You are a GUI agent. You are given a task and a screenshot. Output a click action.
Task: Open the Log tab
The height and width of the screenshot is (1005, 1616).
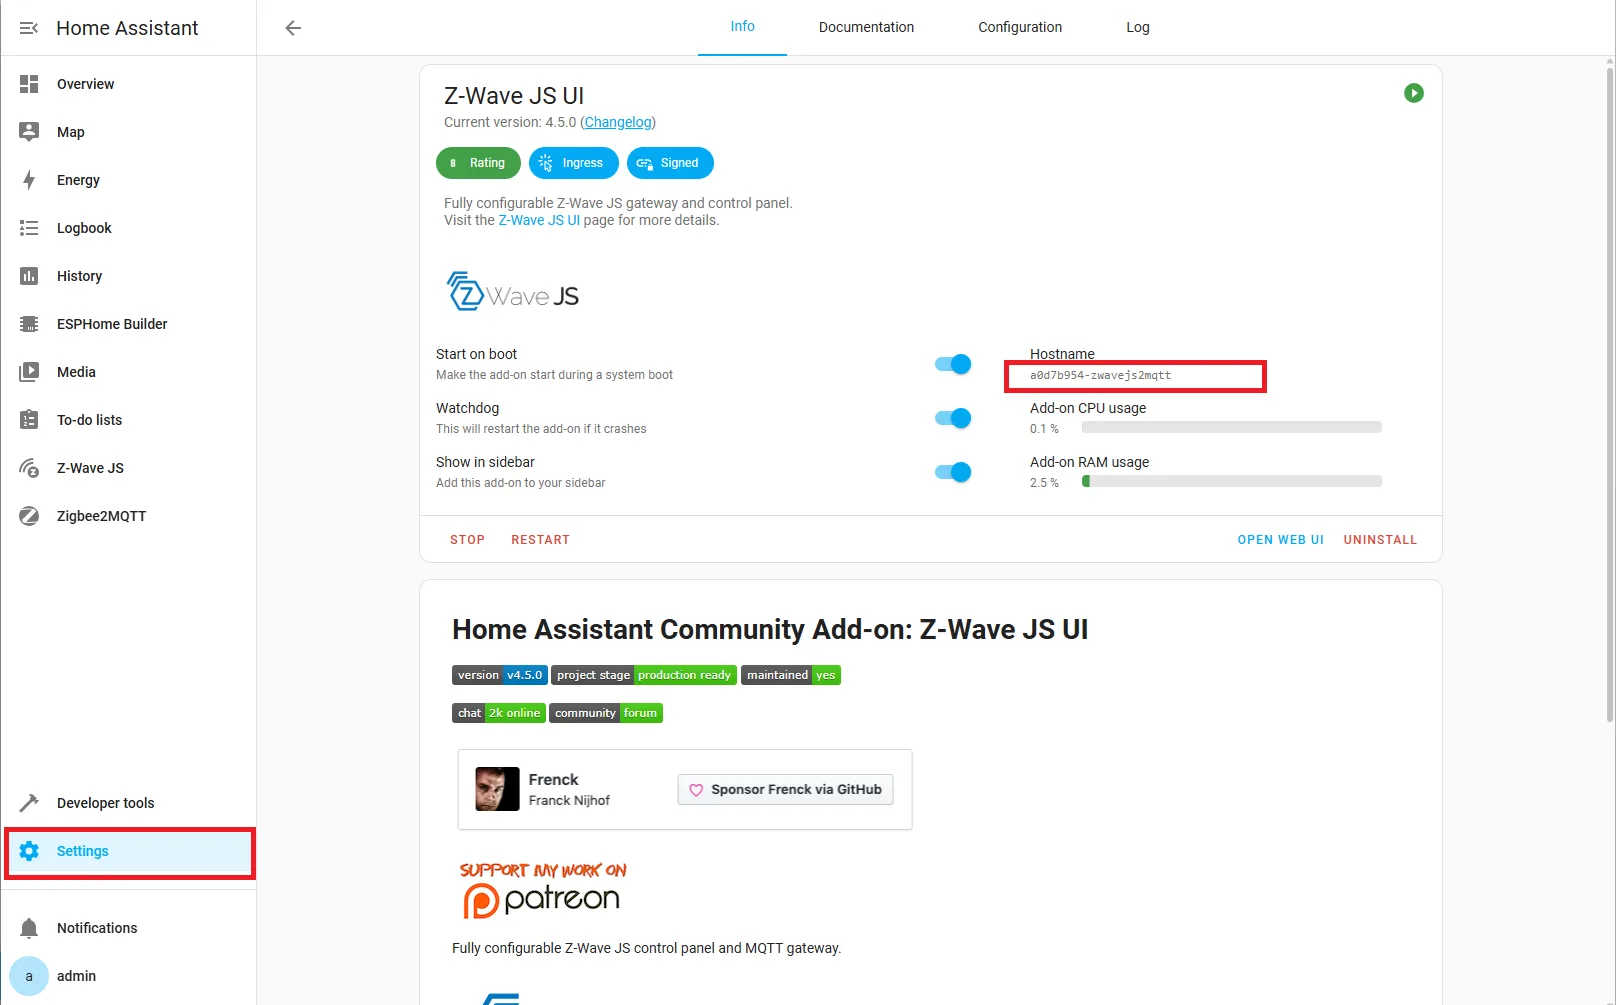[x=1137, y=27]
